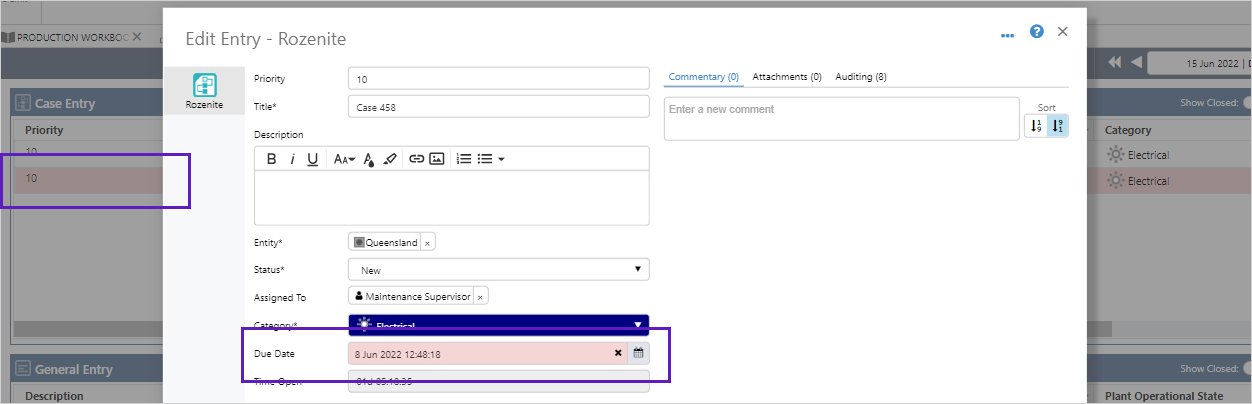The image size is (1252, 404).
Task: Click the Priority column header
Action: click(44, 130)
